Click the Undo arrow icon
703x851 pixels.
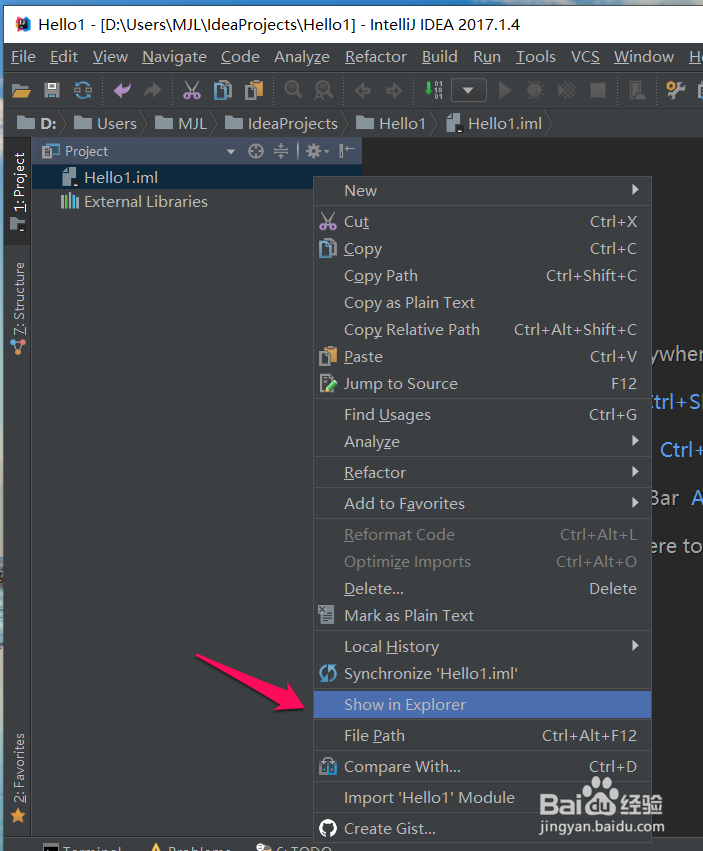[x=122, y=90]
